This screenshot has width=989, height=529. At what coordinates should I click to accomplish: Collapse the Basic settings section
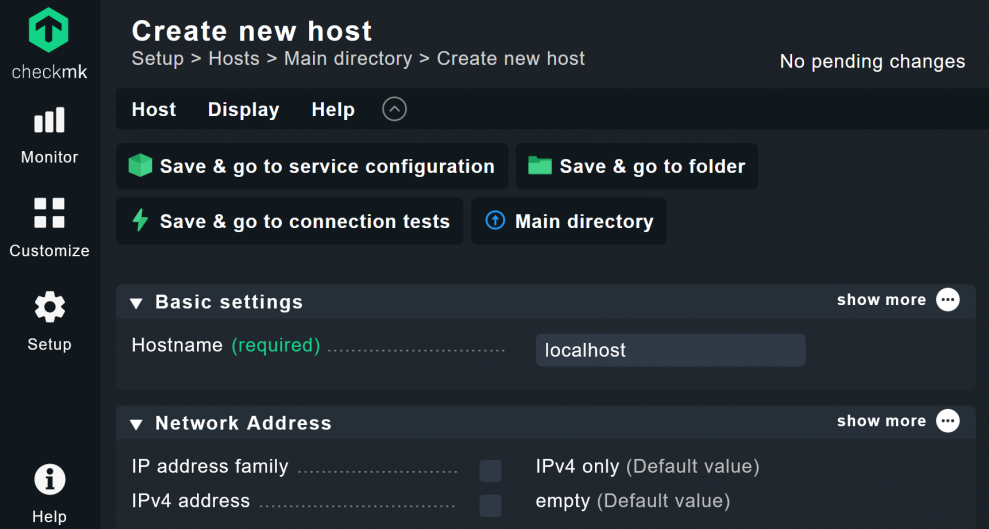(136, 303)
